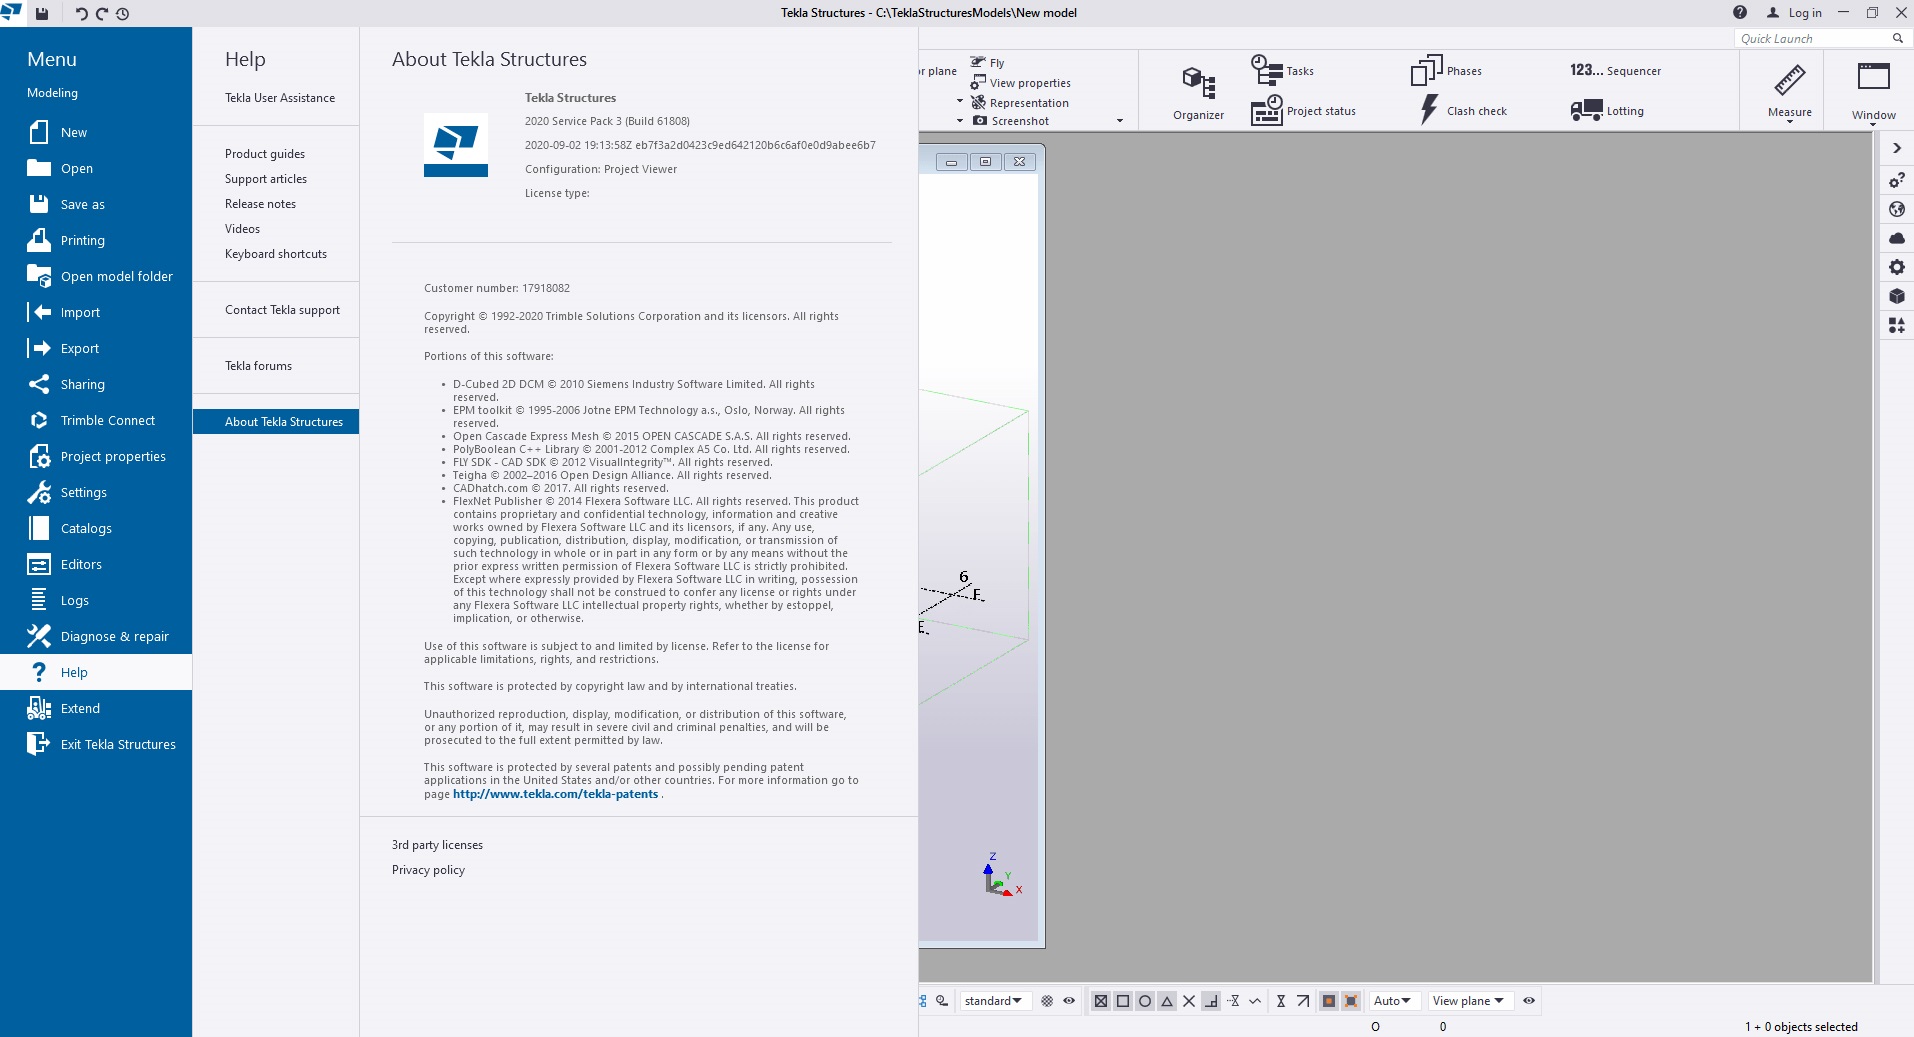The width and height of the screenshot is (1914, 1037).
Task: Open Keyboard shortcuts help entry
Action: [276, 254]
